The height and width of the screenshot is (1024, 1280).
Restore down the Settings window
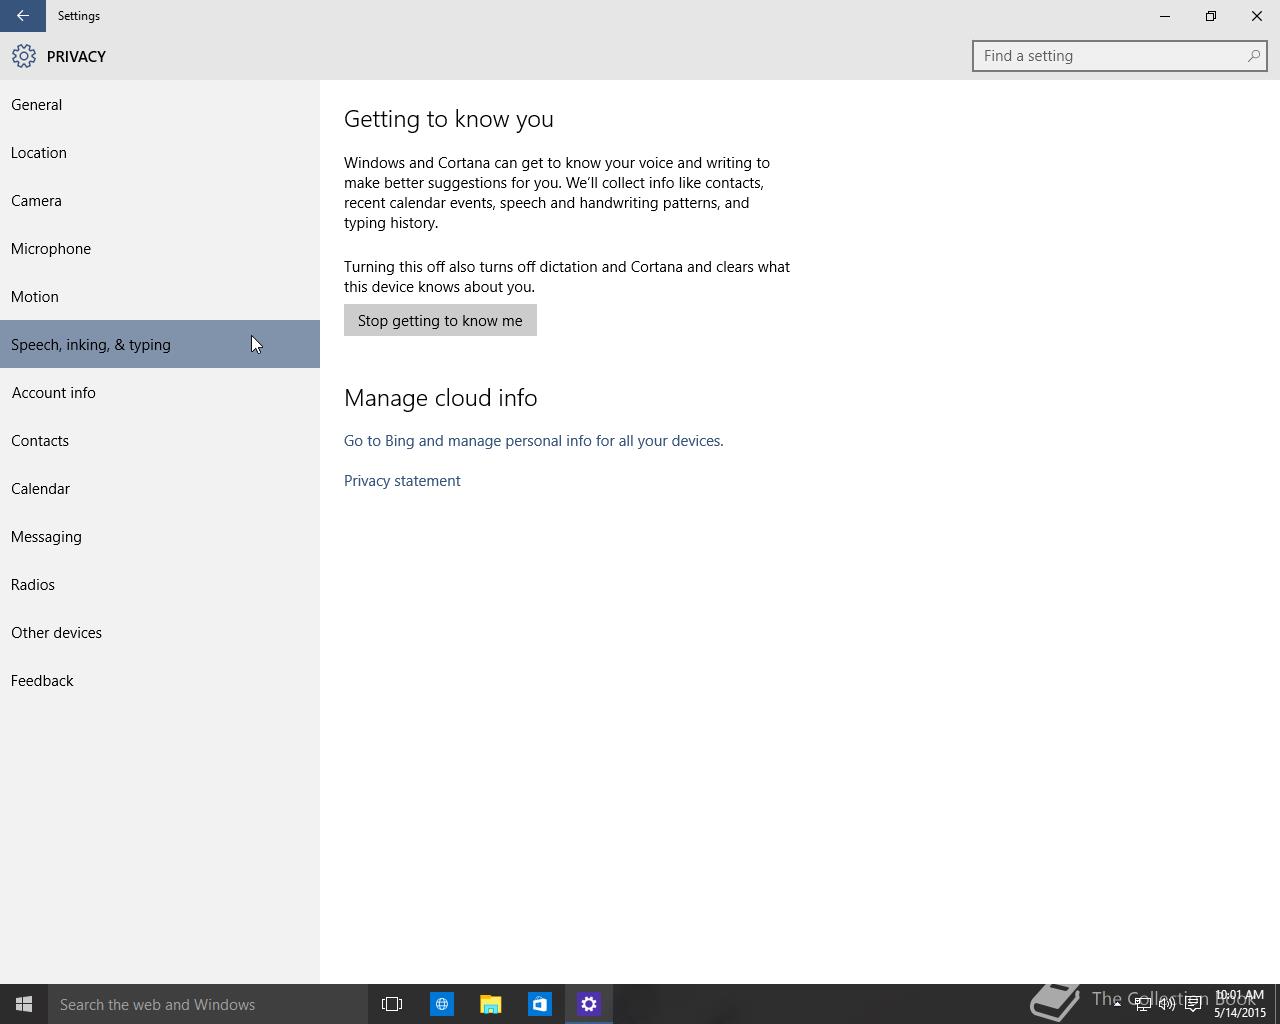(1211, 16)
